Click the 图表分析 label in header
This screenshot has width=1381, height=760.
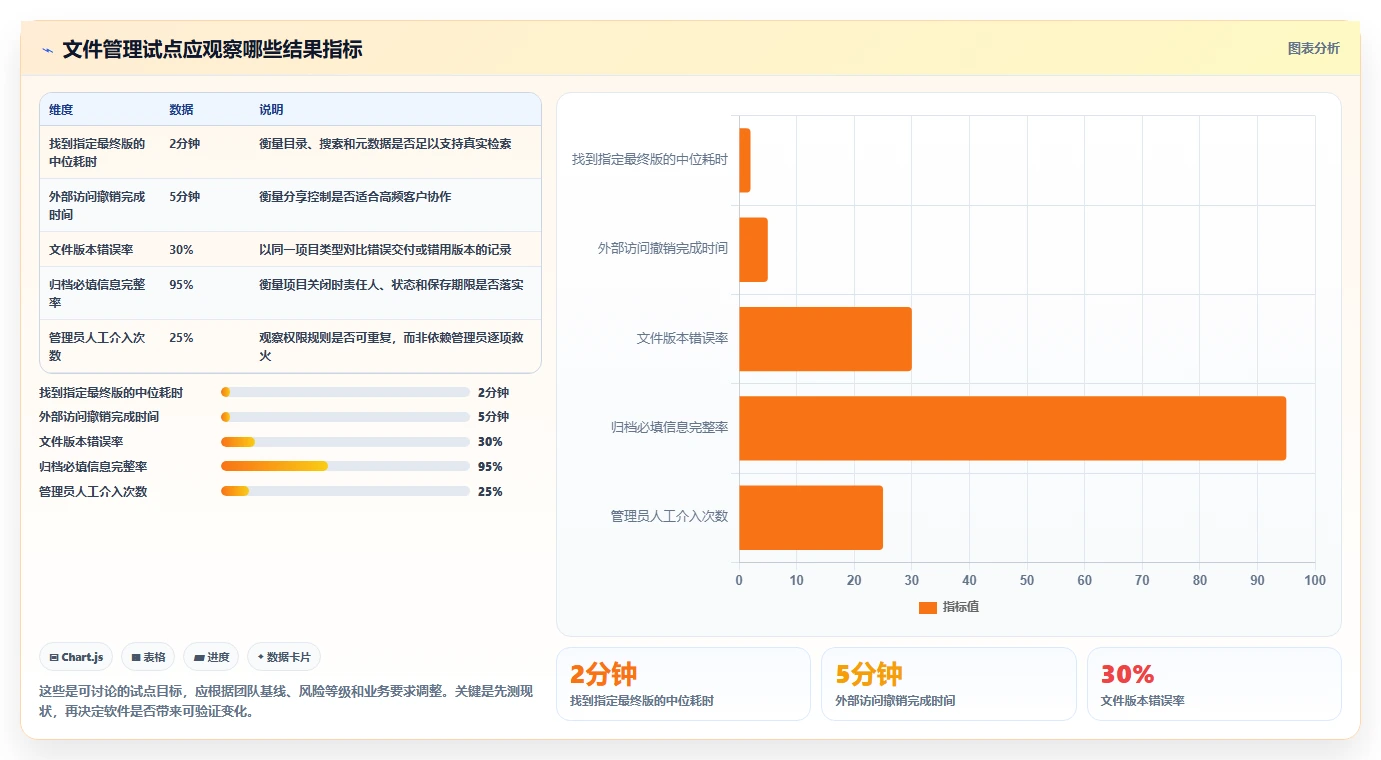[1313, 48]
